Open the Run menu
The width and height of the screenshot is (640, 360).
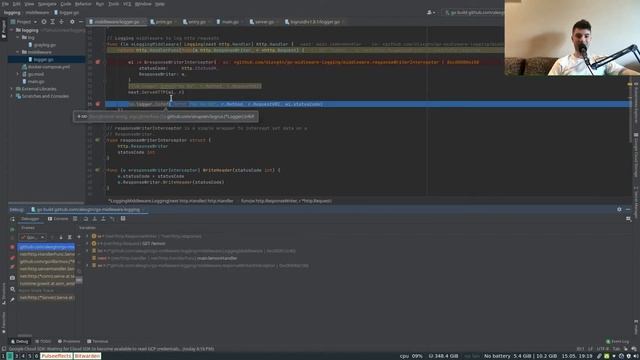pos(100,4)
